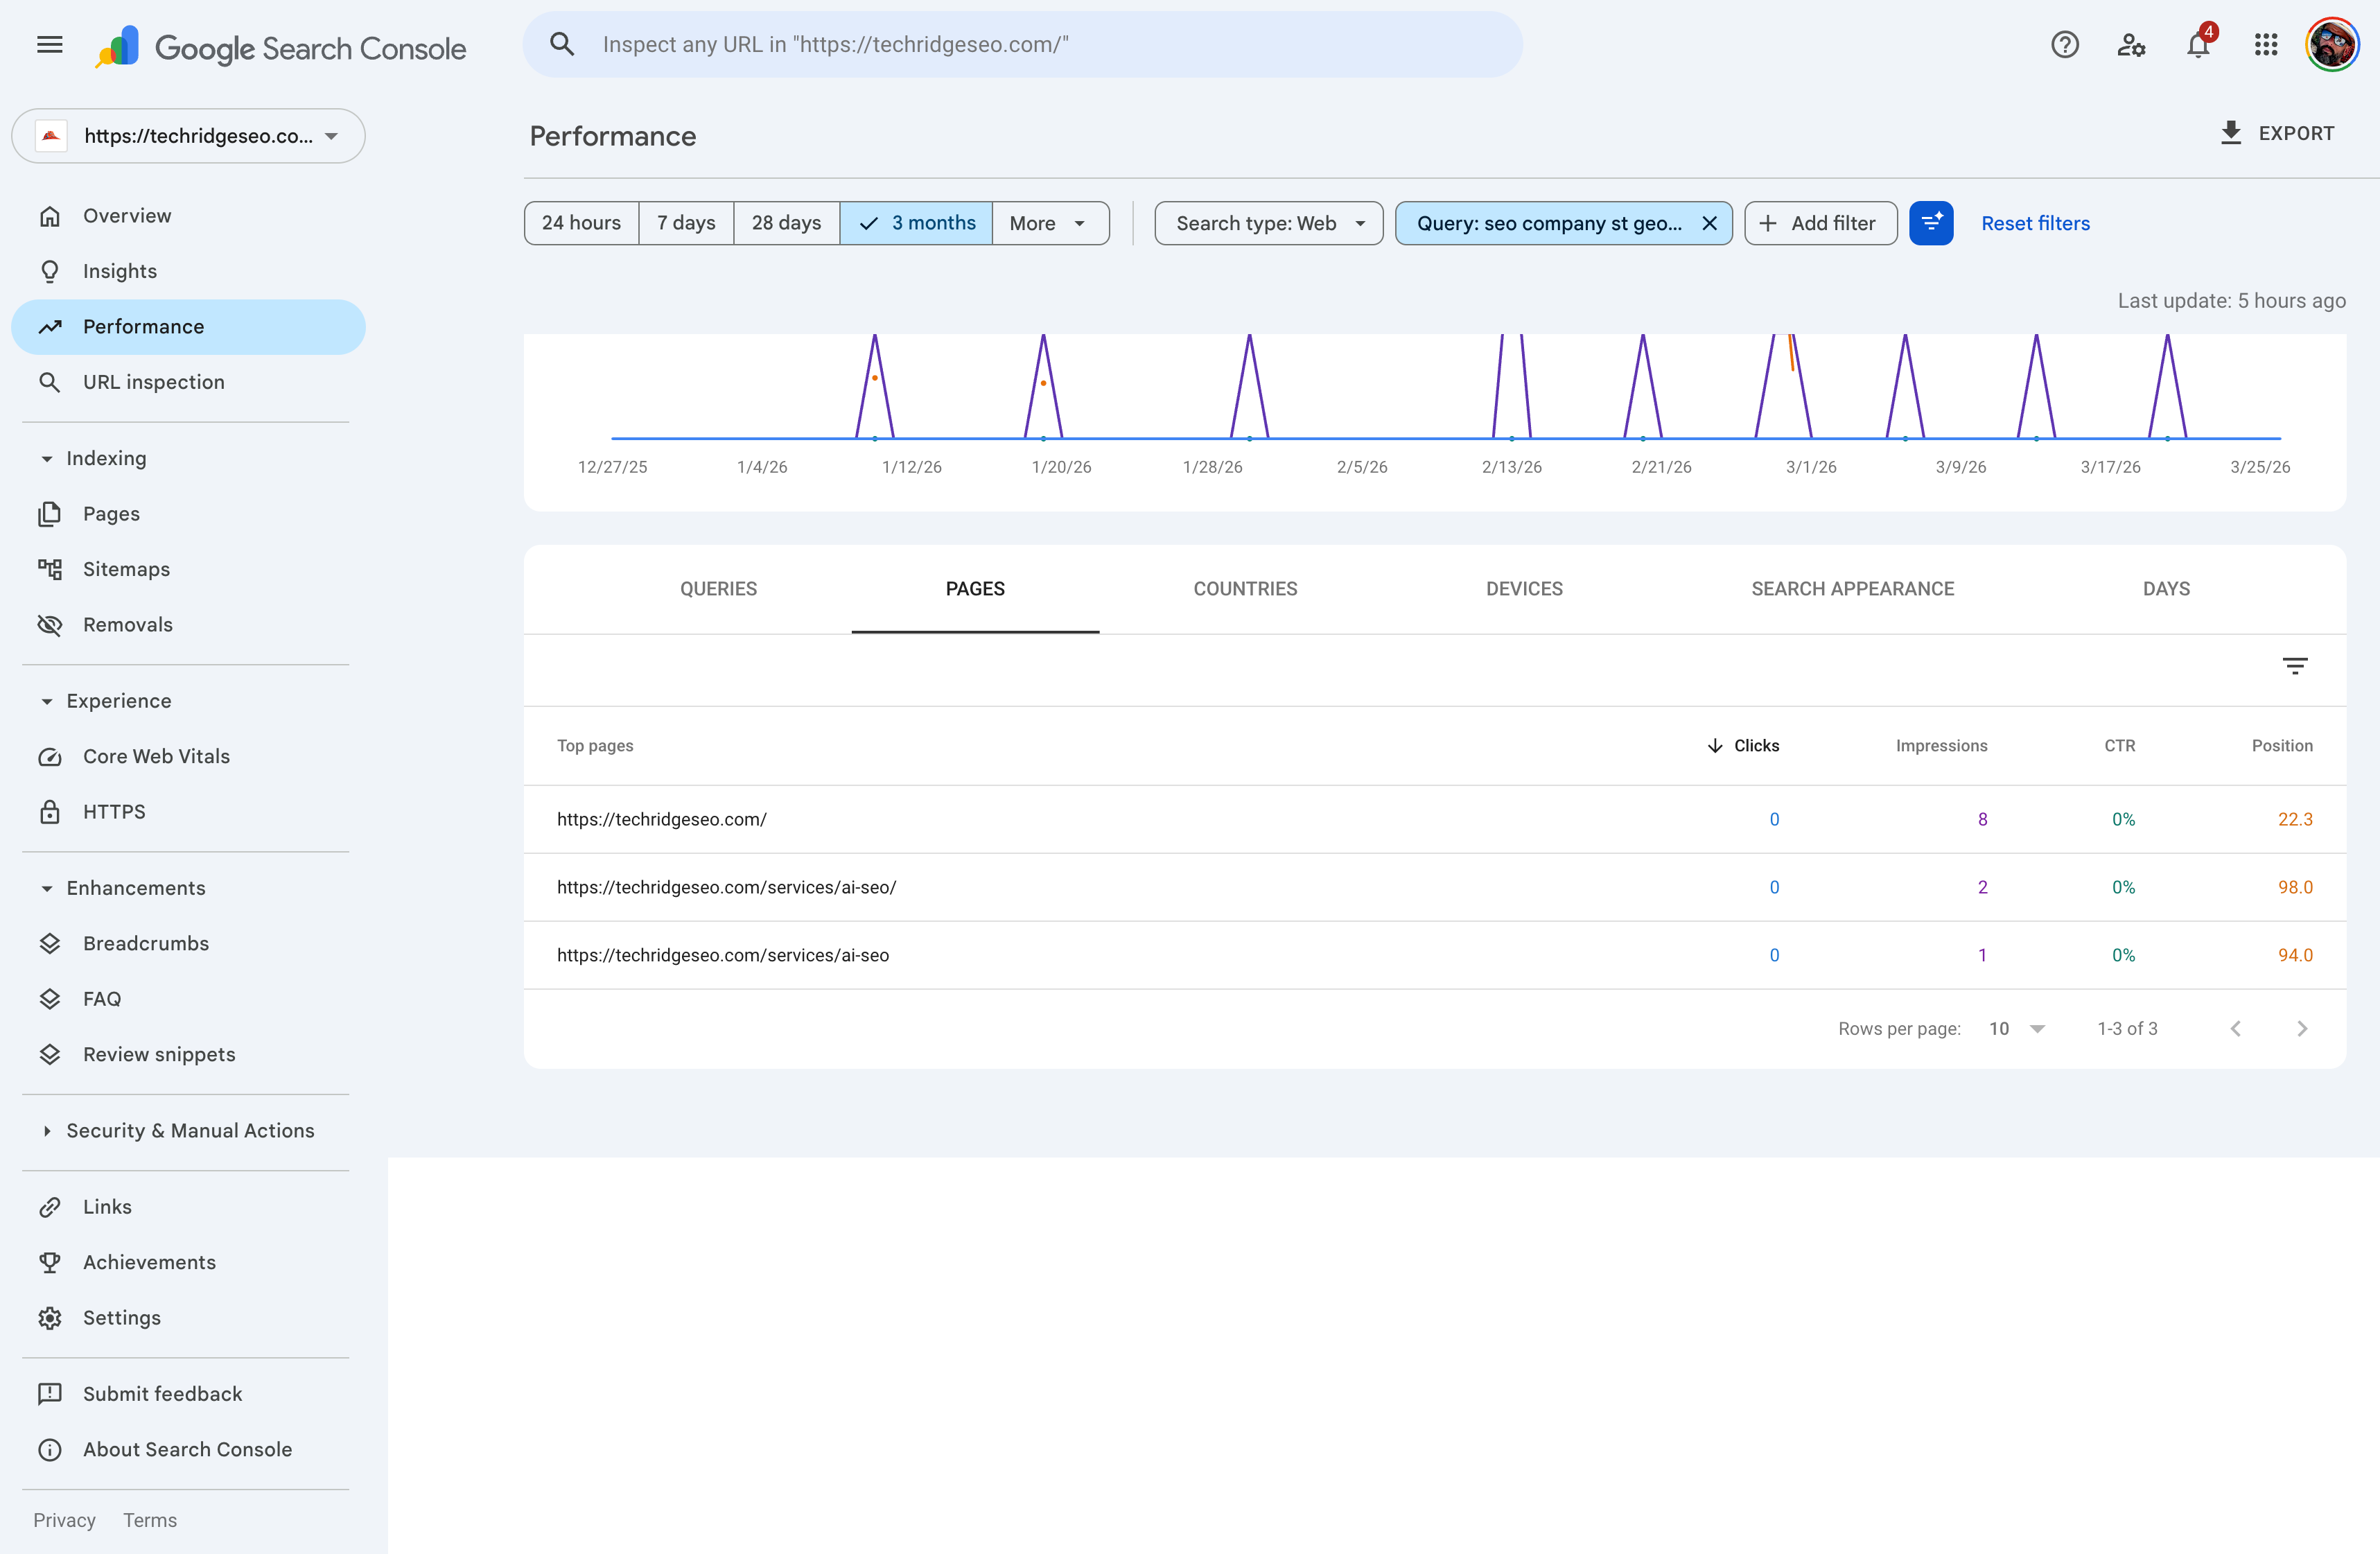Select the 24 hours date range
Viewport: 2380px width, 1554px height.
coord(581,223)
